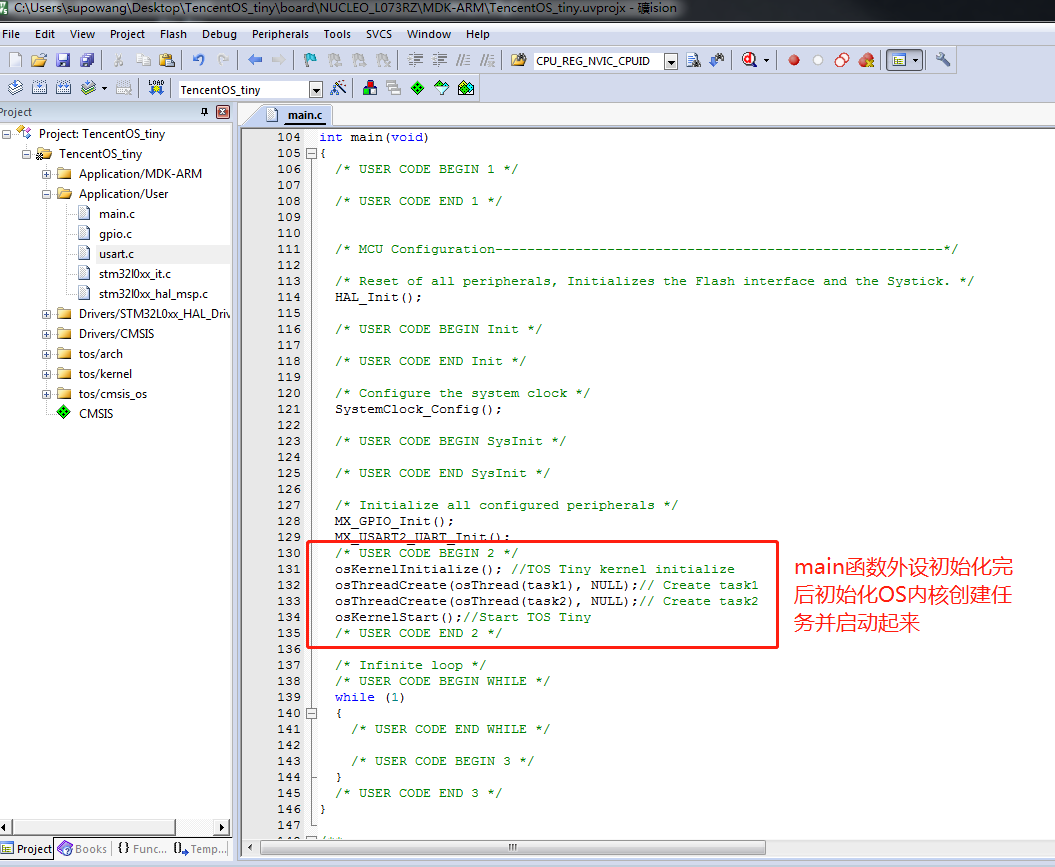
Task: Collapse the main function fold marker at line 105
Action: (x=310, y=153)
